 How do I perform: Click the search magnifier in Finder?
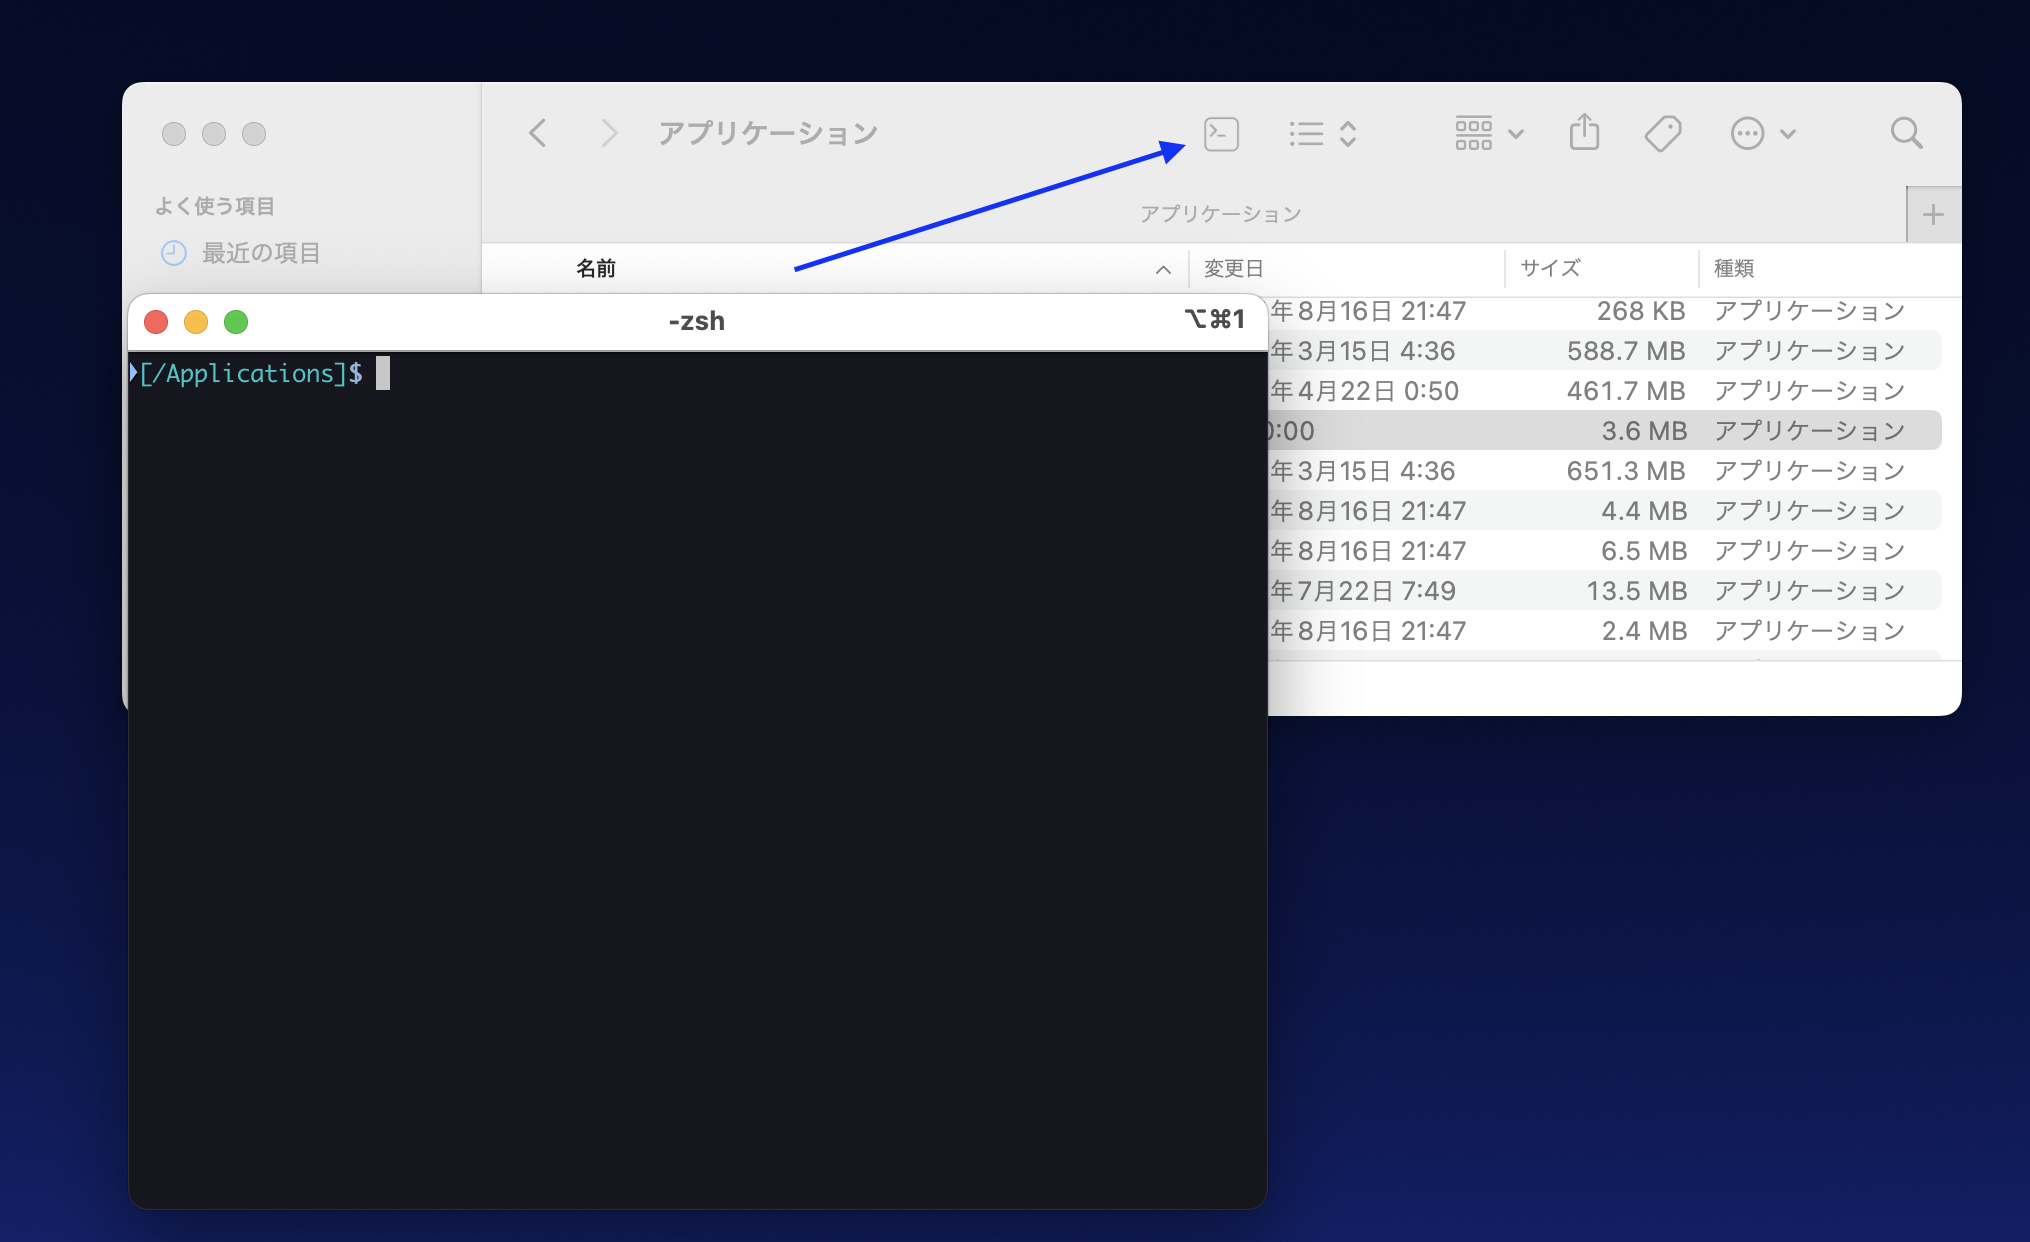tap(1907, 133)
